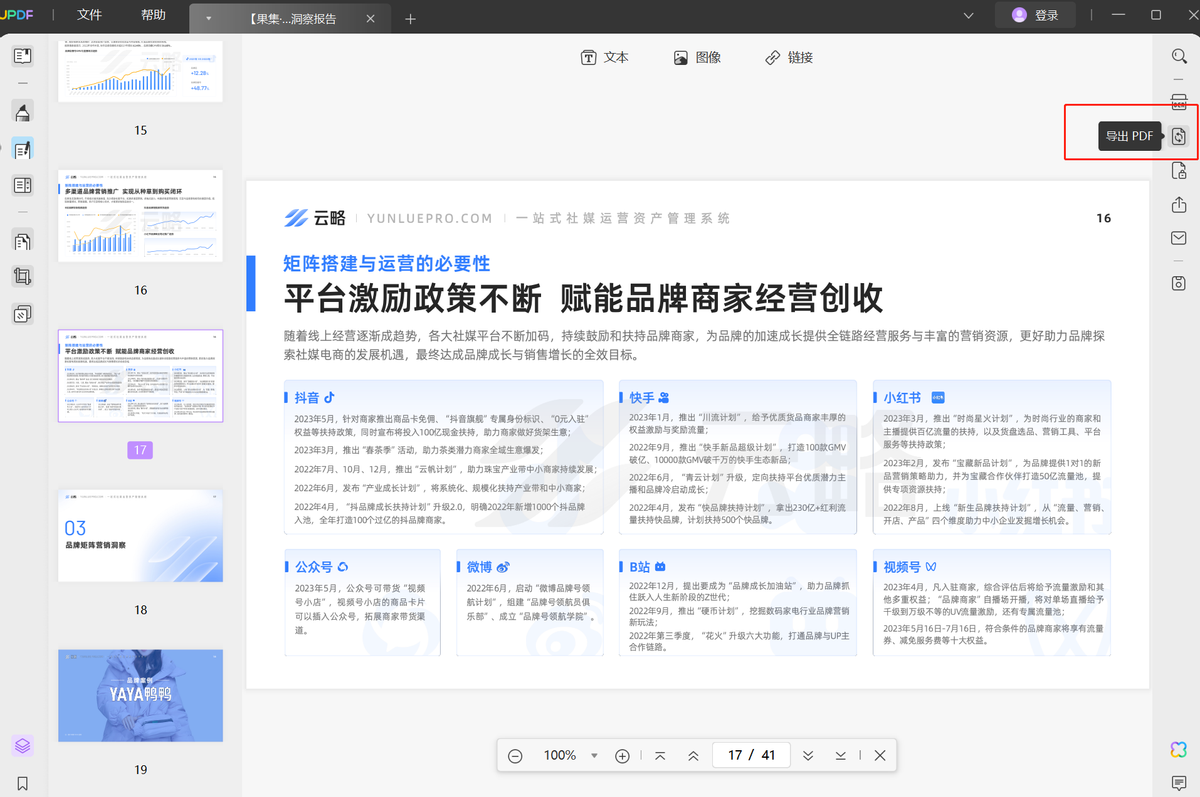The image size is (1200, 797).
Task: Click the B站 section title
Action: pos(640,567)
